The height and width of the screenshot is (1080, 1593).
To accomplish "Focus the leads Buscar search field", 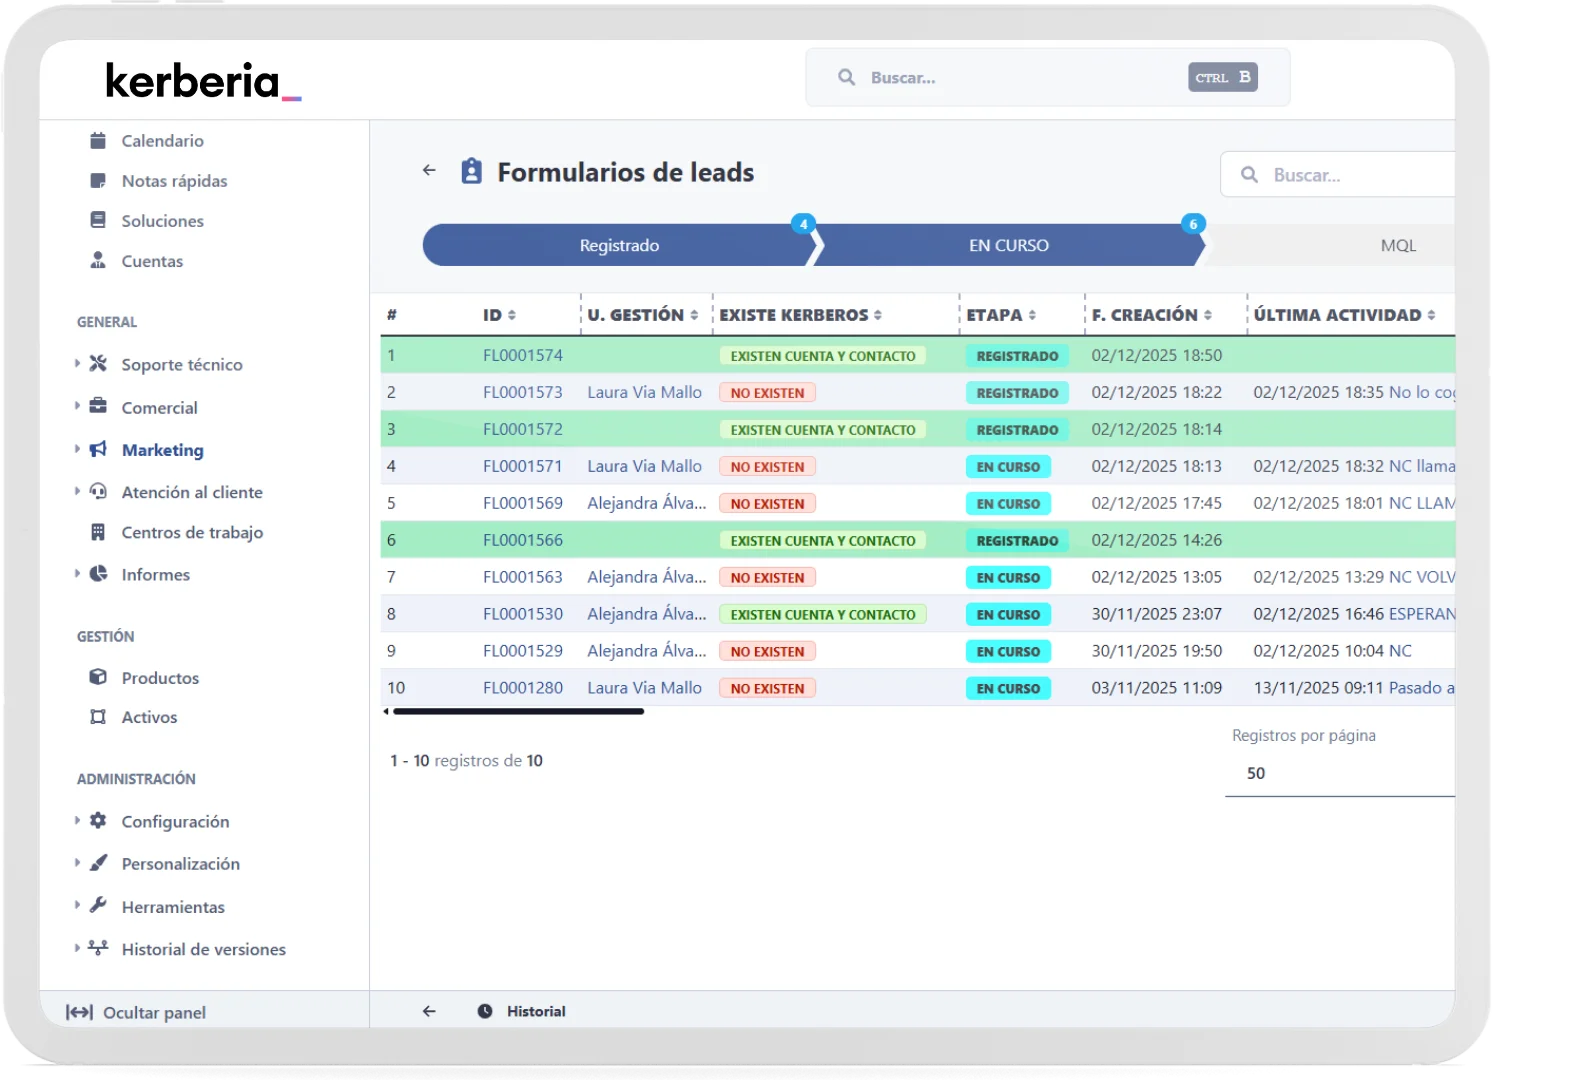I will tap(1338, 175).
